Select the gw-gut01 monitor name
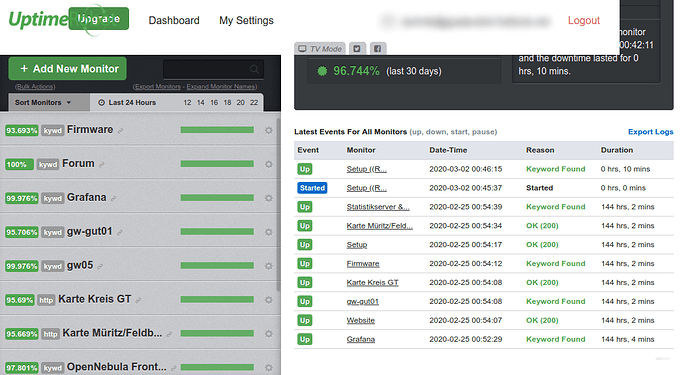 point(90,231)
